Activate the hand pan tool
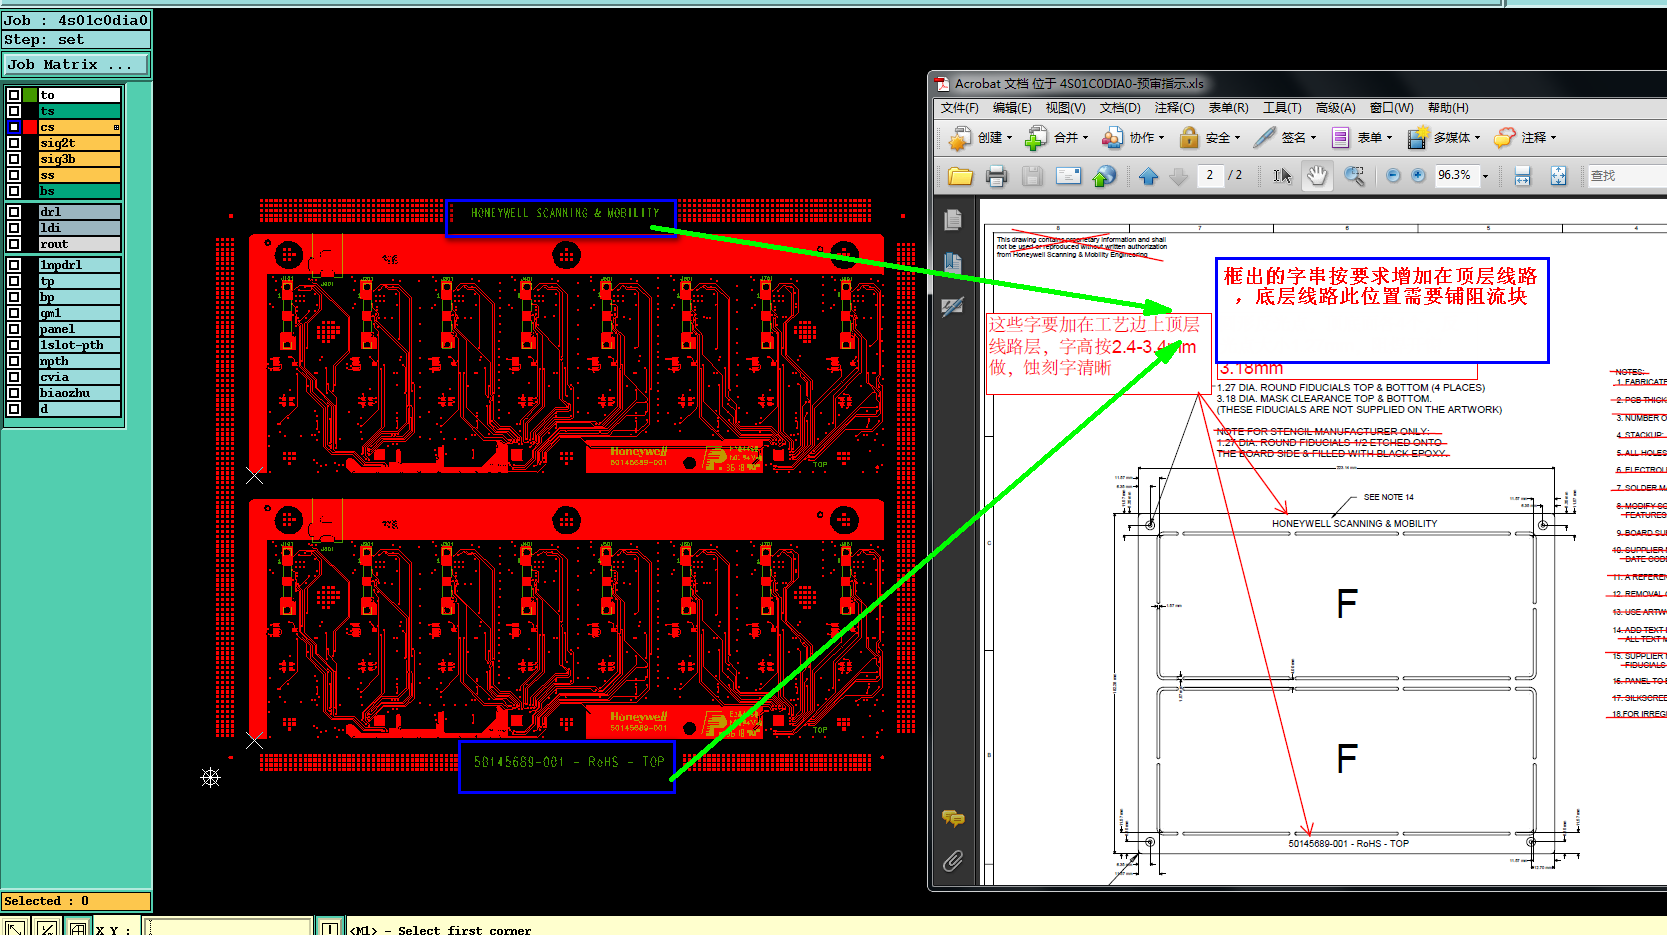 [x=1317, y=176]
